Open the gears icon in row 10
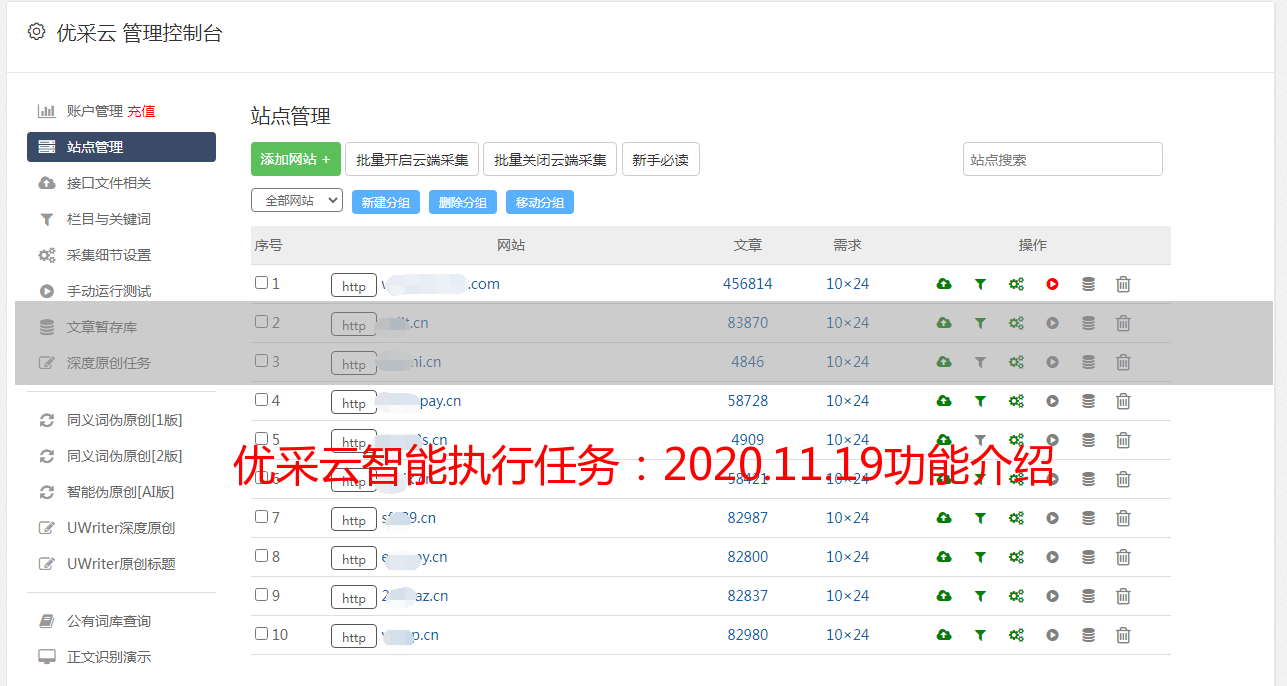The width and height of the screenshot is (1287, 686). [1016, 635]
